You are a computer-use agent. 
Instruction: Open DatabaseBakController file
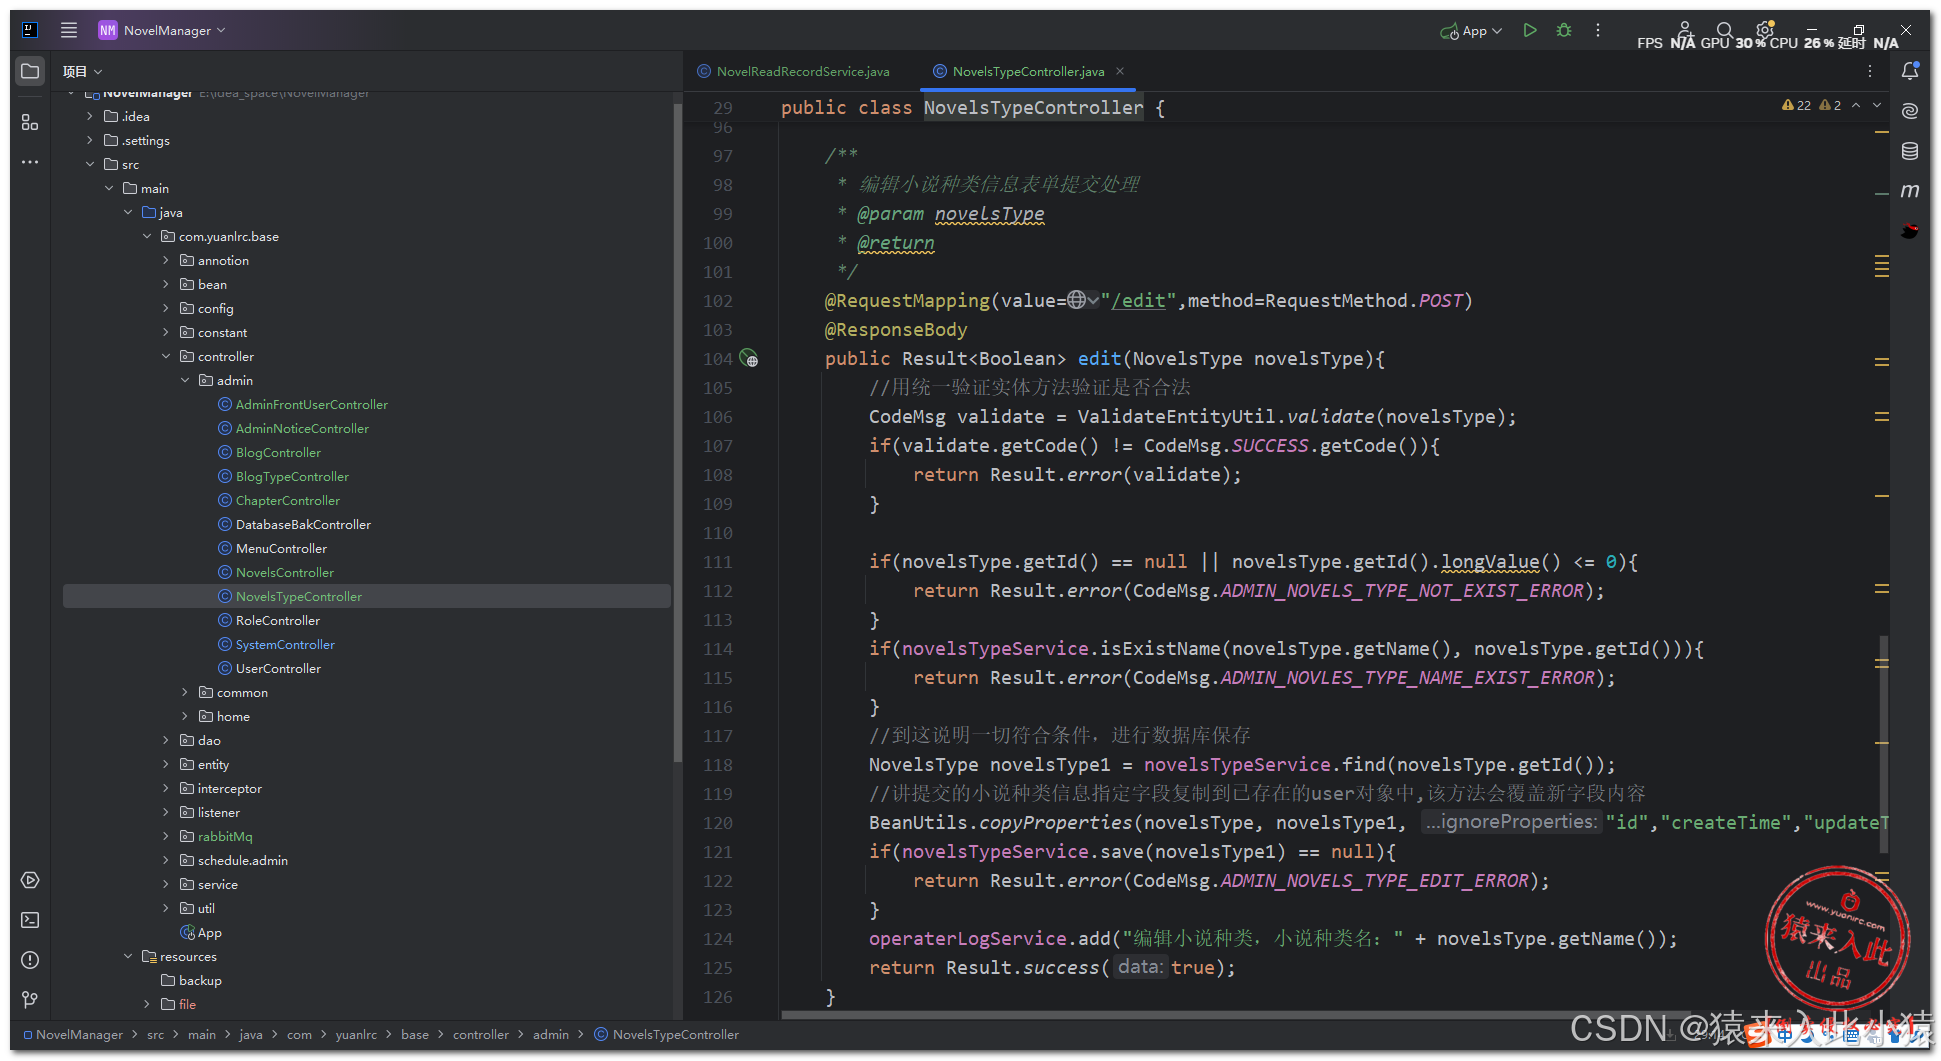tap(303, 524)
